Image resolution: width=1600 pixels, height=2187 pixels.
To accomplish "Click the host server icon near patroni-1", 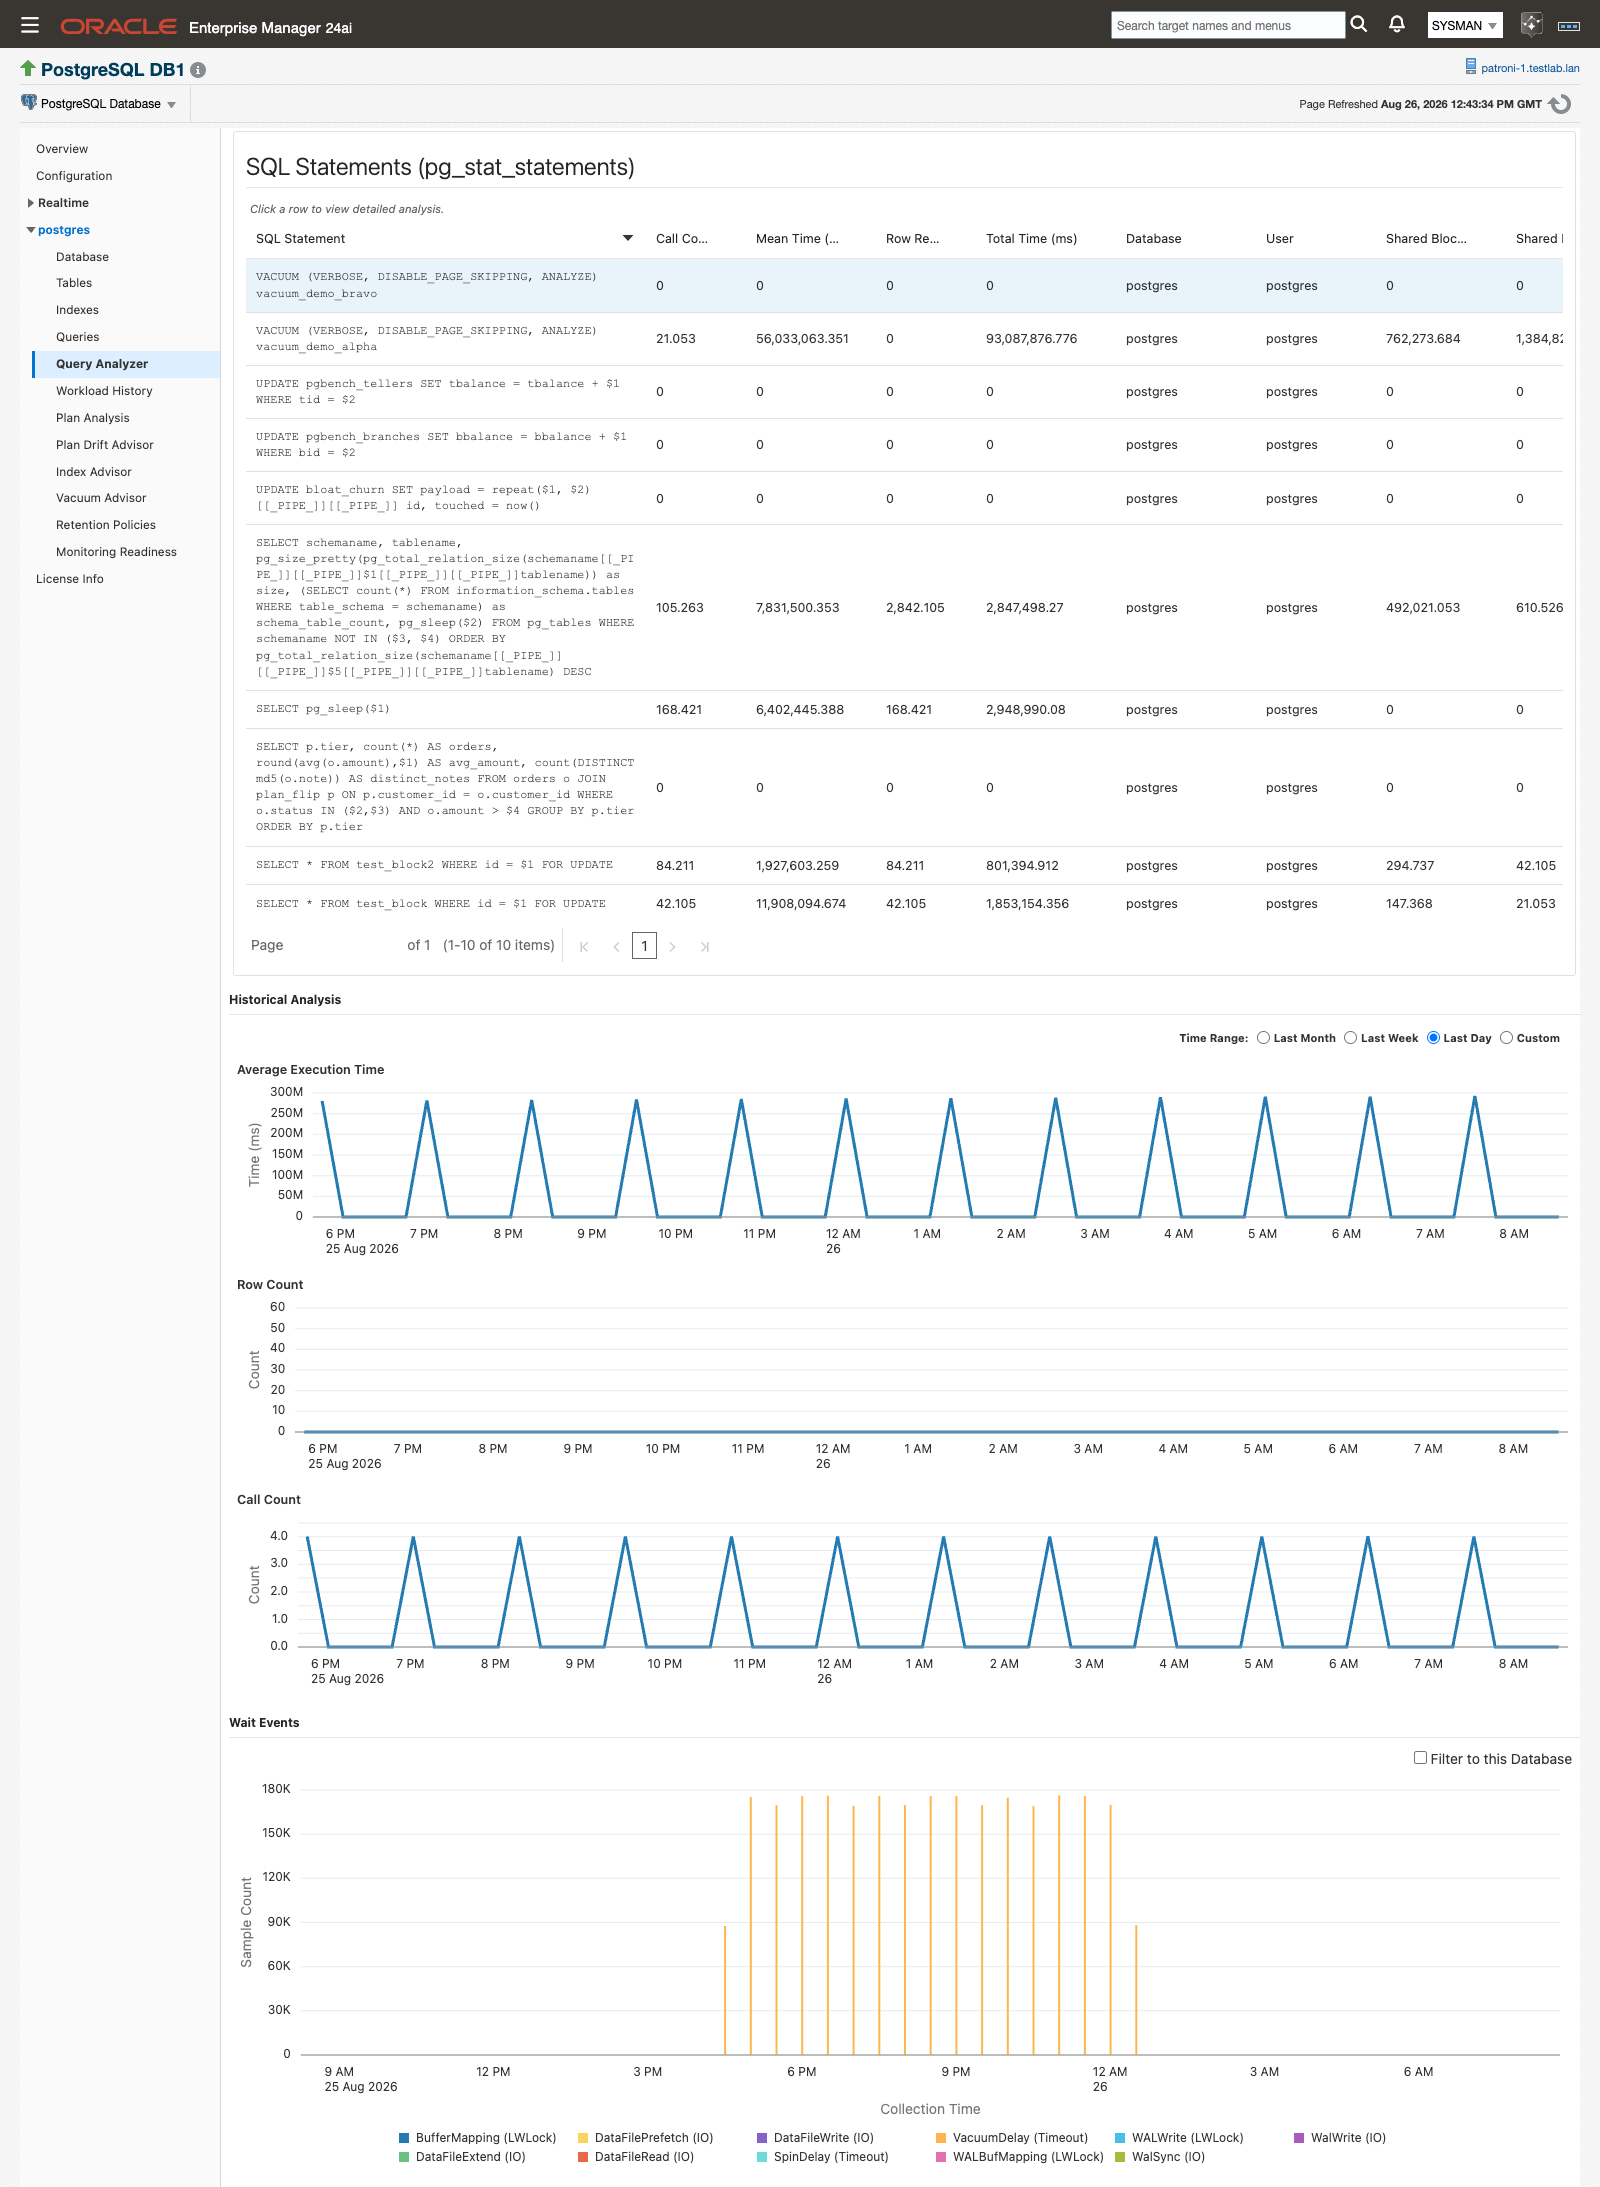I will pos(1471,67).
